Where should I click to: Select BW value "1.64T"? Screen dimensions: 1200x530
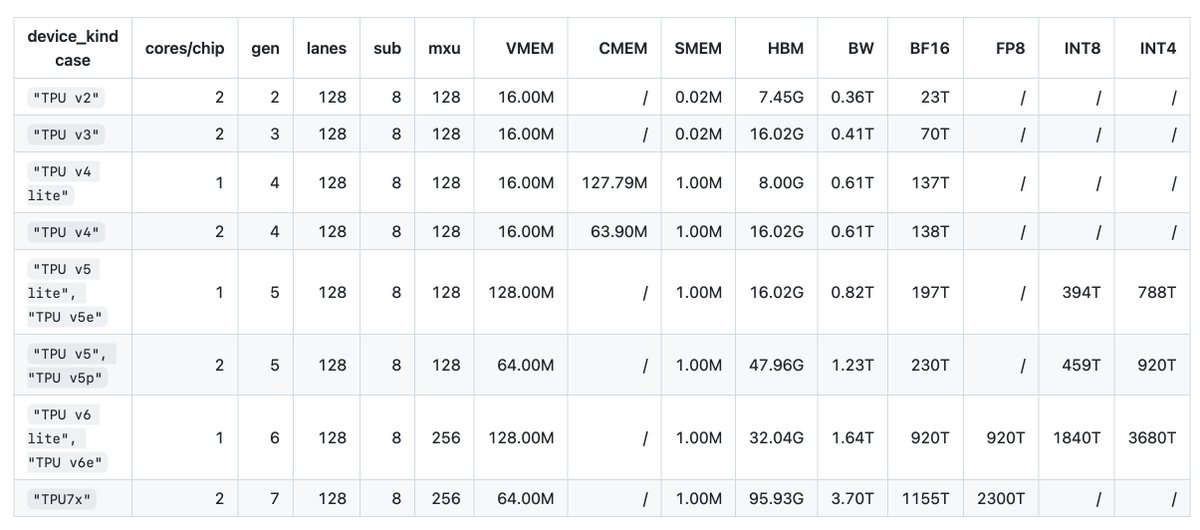(x=852, y=438)
